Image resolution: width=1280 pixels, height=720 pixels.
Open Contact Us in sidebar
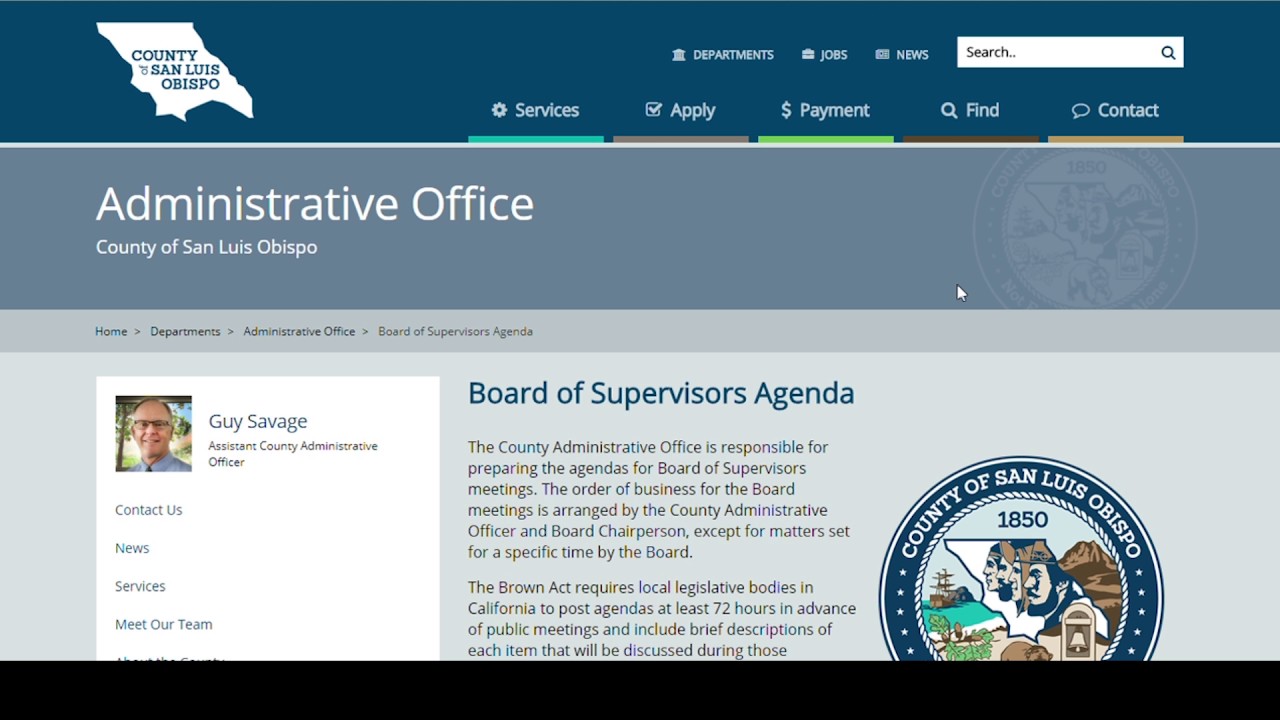click(x=148, y=510)
